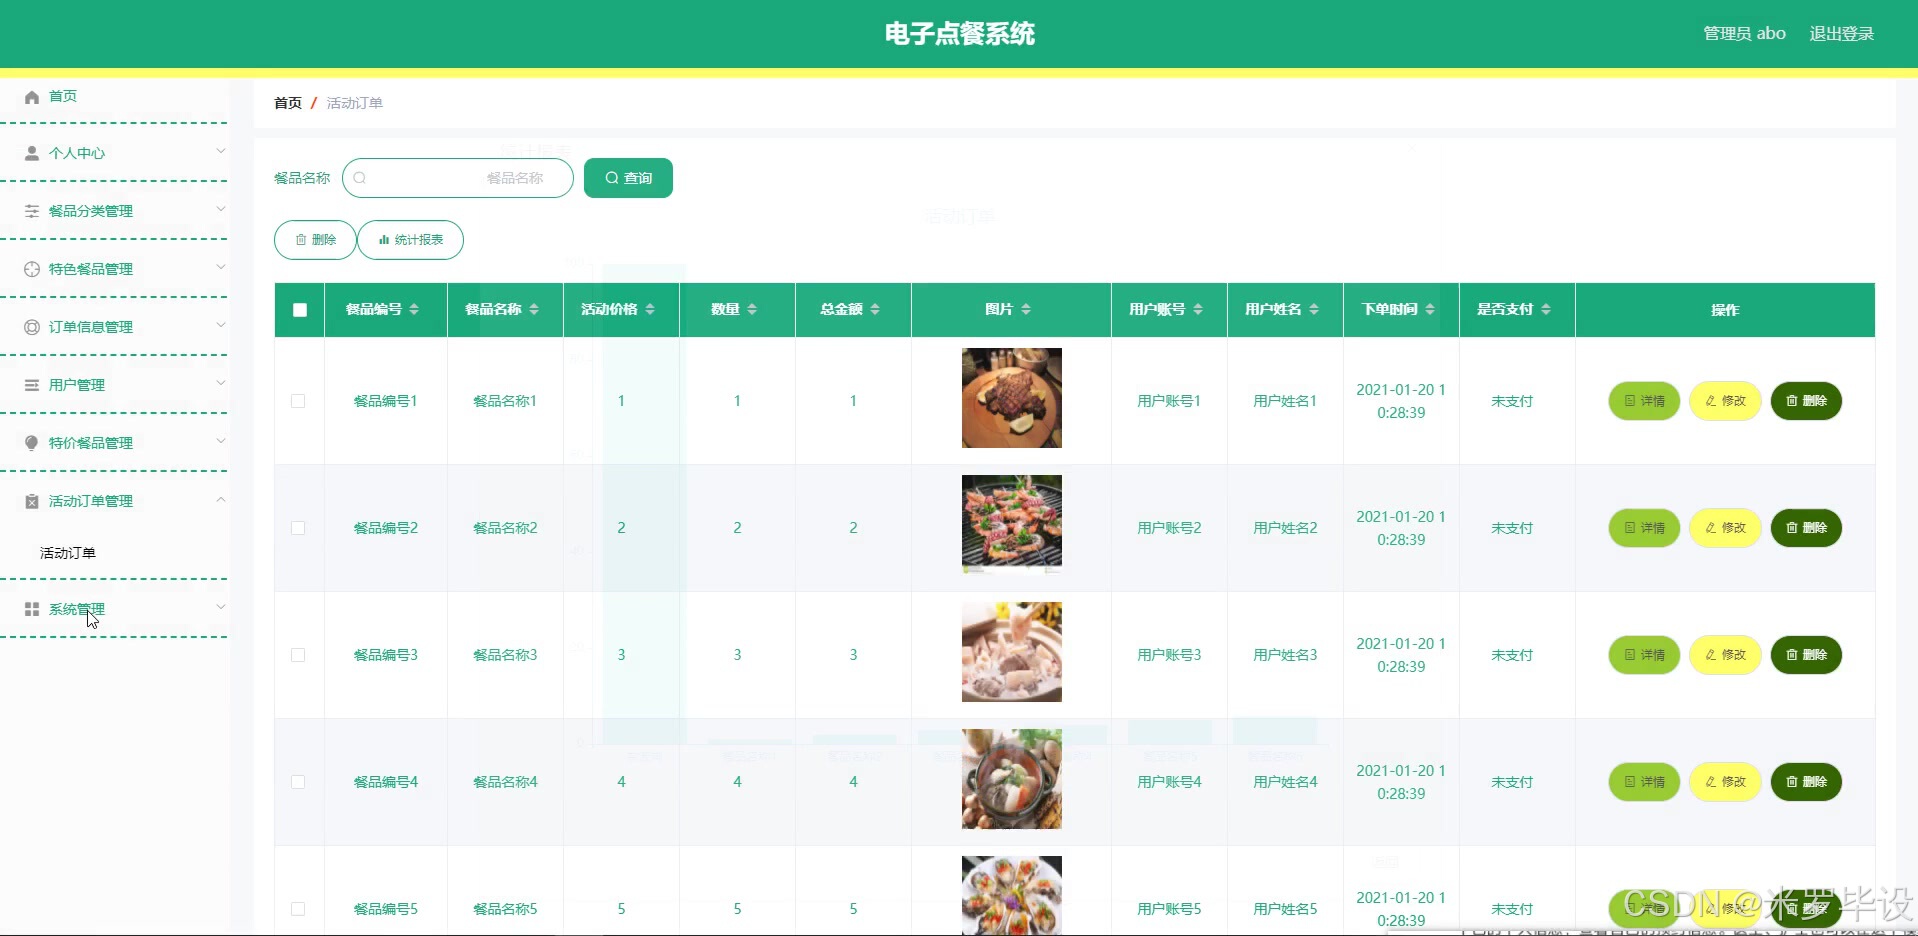Click 首页 in the breadcrumb

(288, 103)
